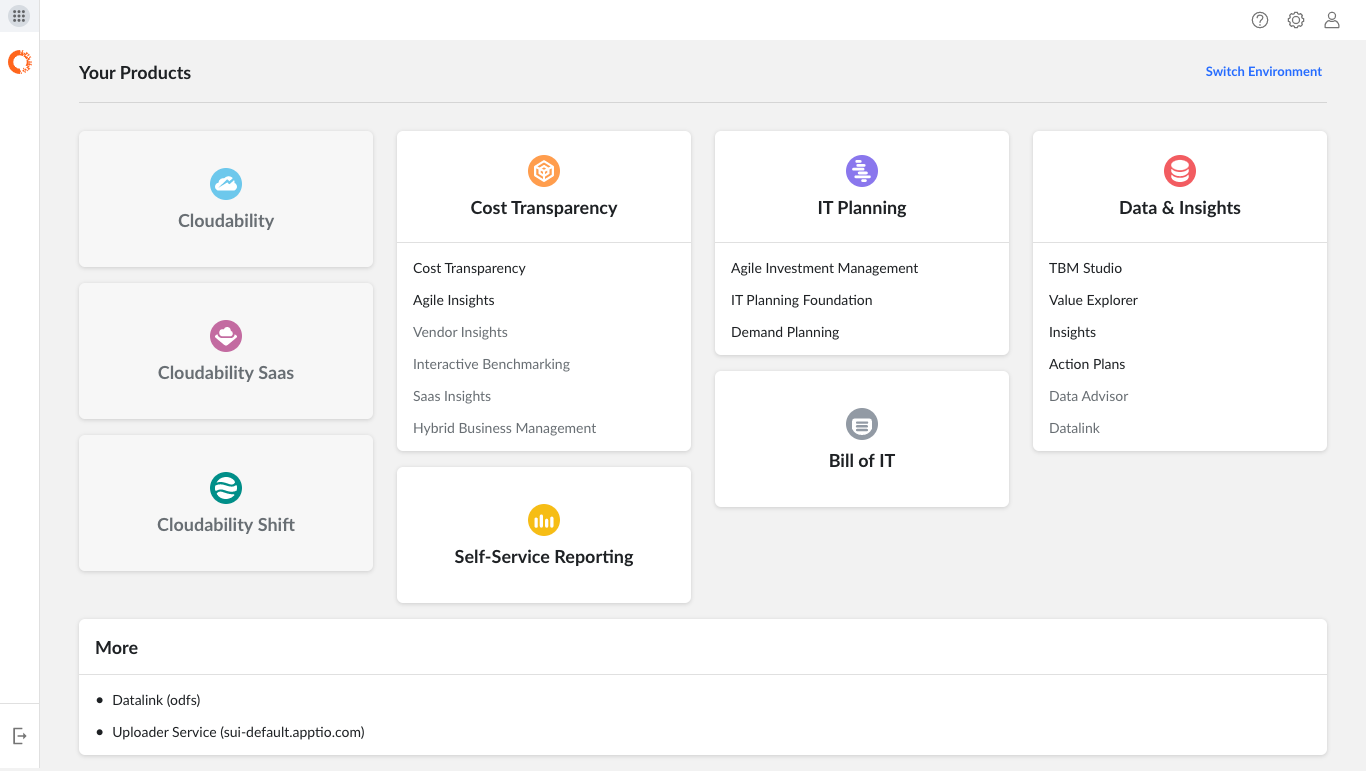Open the app switcher grid icon
The width and height of the screenshot is (1366, 771).
click(x=19, y=16)
